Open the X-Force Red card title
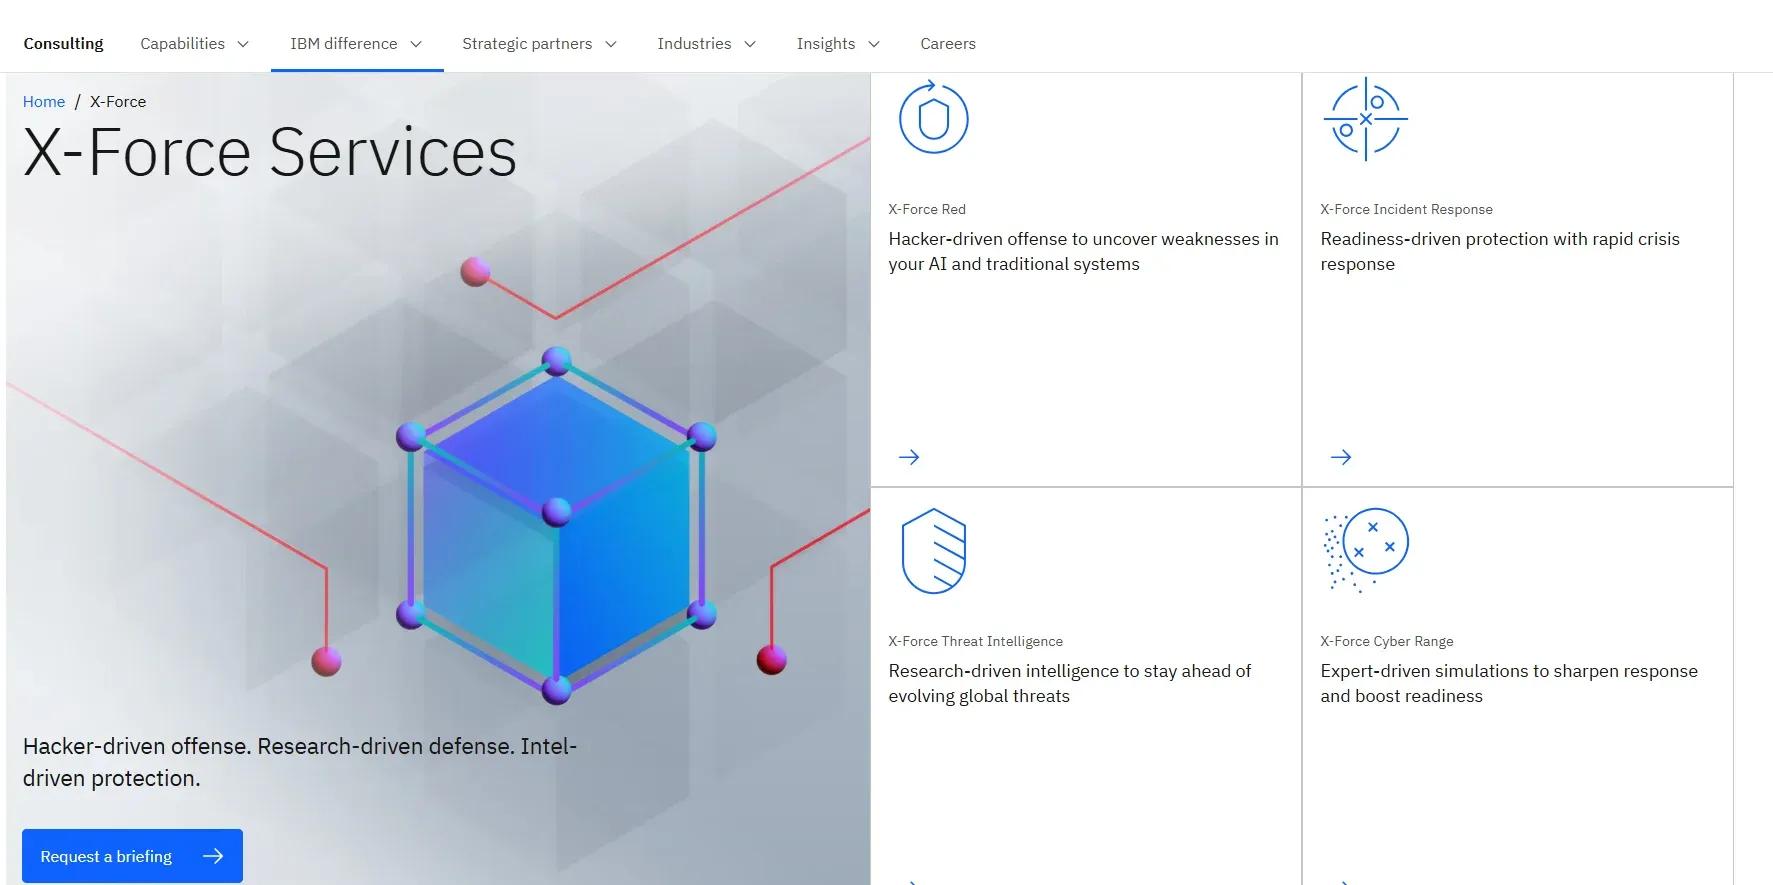The width and height of the screenshot is (1773, 885). click(x=927, y=209)
